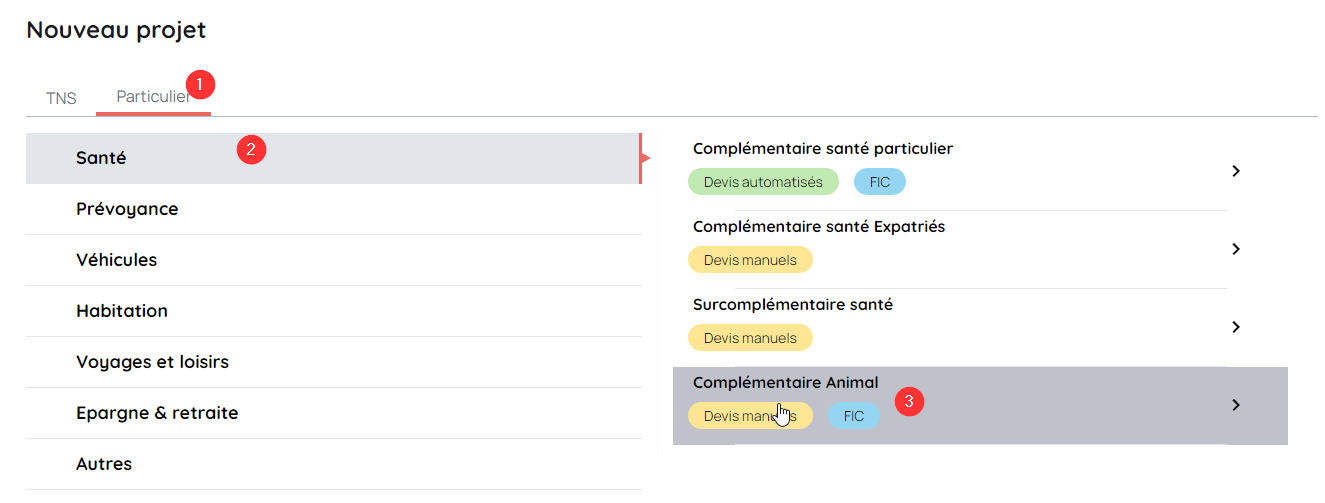This screenshot has height=503, width=1325.
Task: Choose the Véhicules category
Action: click(116, 260)
